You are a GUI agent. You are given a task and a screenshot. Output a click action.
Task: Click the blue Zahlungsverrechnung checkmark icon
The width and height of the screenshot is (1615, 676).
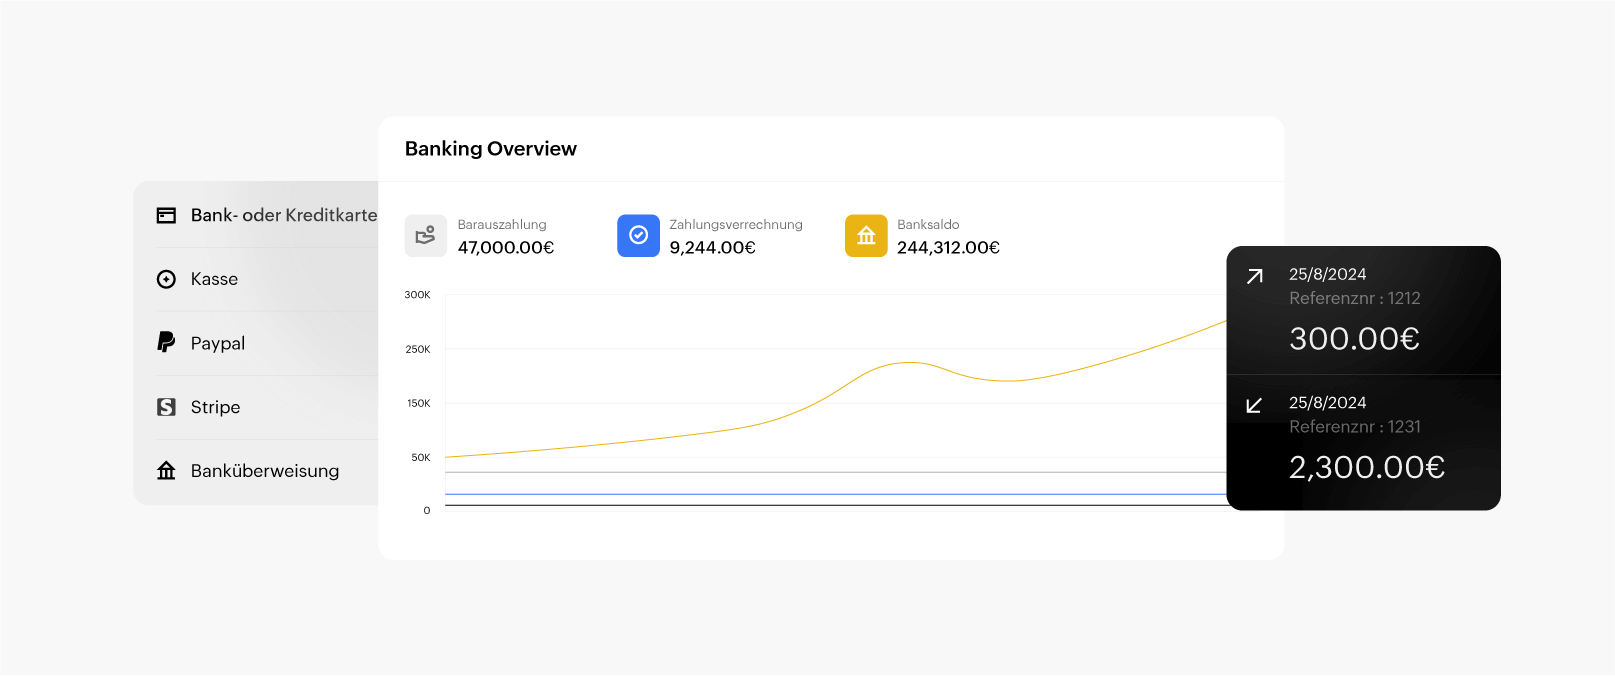tap(638, 236)
